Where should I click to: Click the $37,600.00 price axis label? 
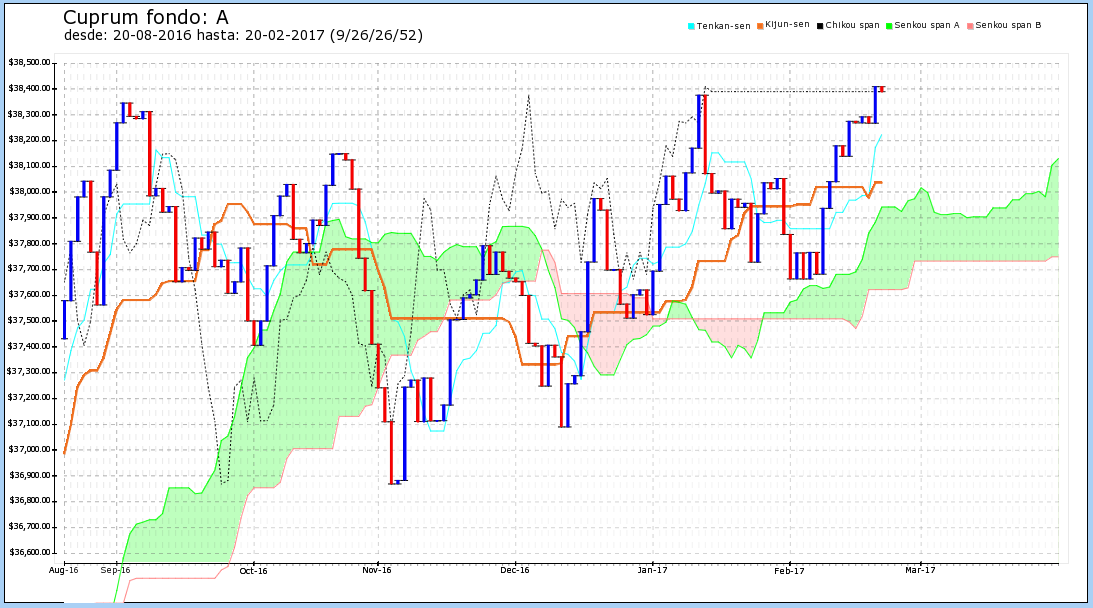(29, 294)
